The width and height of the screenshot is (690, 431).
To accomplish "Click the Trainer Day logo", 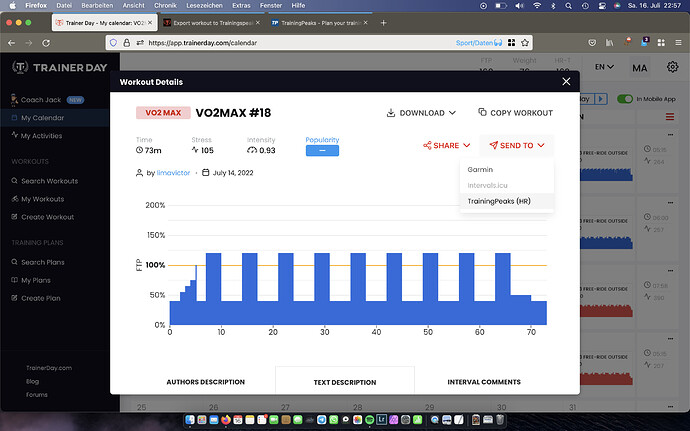I will click(60, 67).
